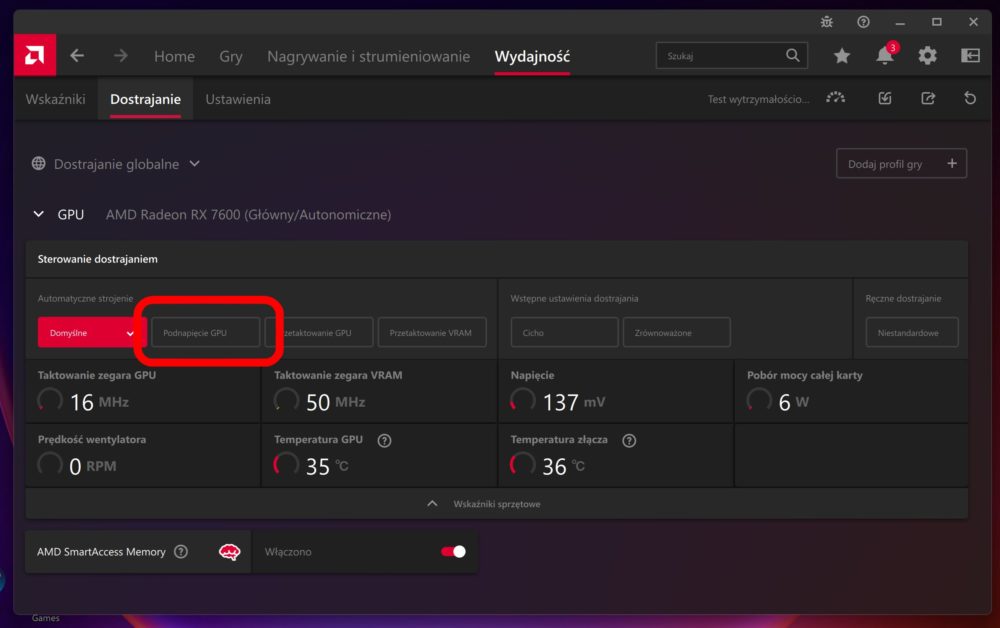Click the Prędkość wentylatora 0 RPM value
1000x628 pixels.
(92, 466)
